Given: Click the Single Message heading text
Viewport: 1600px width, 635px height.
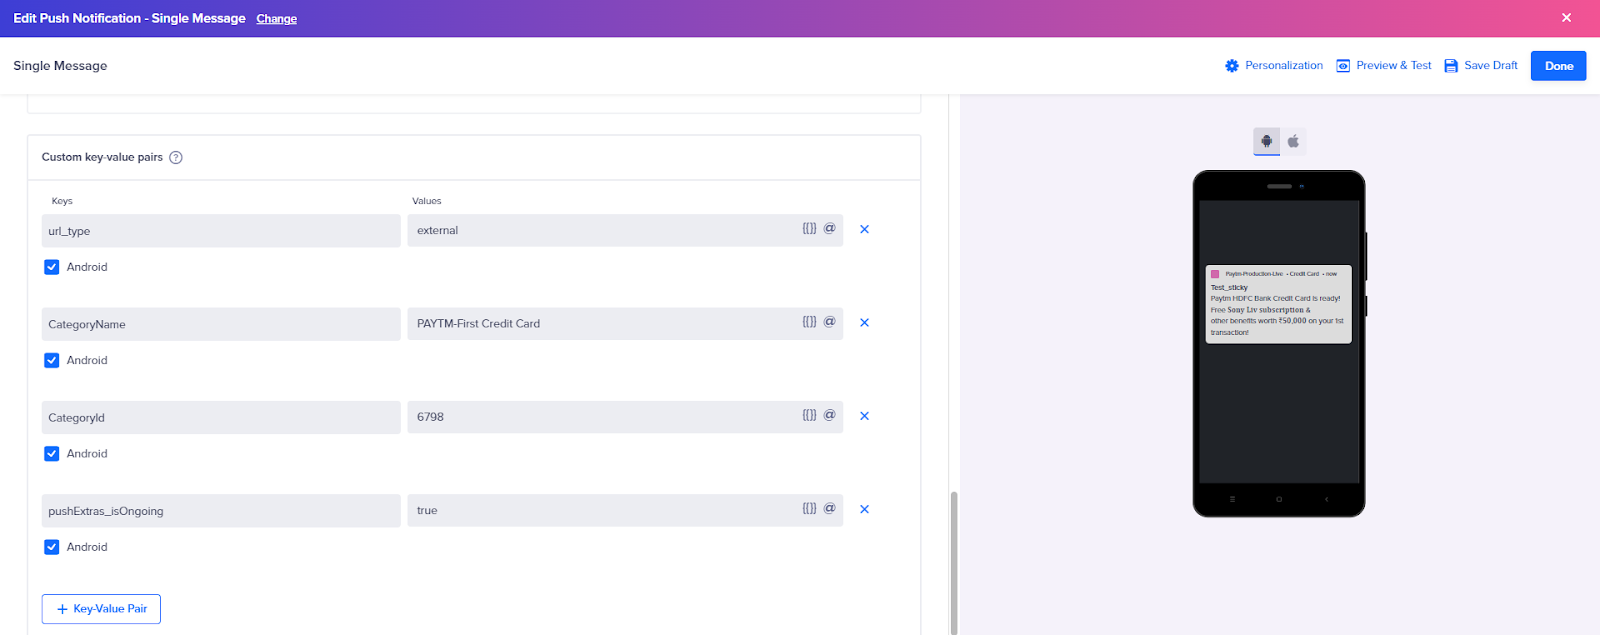Looking at the screenshot, I should (60, 66).
